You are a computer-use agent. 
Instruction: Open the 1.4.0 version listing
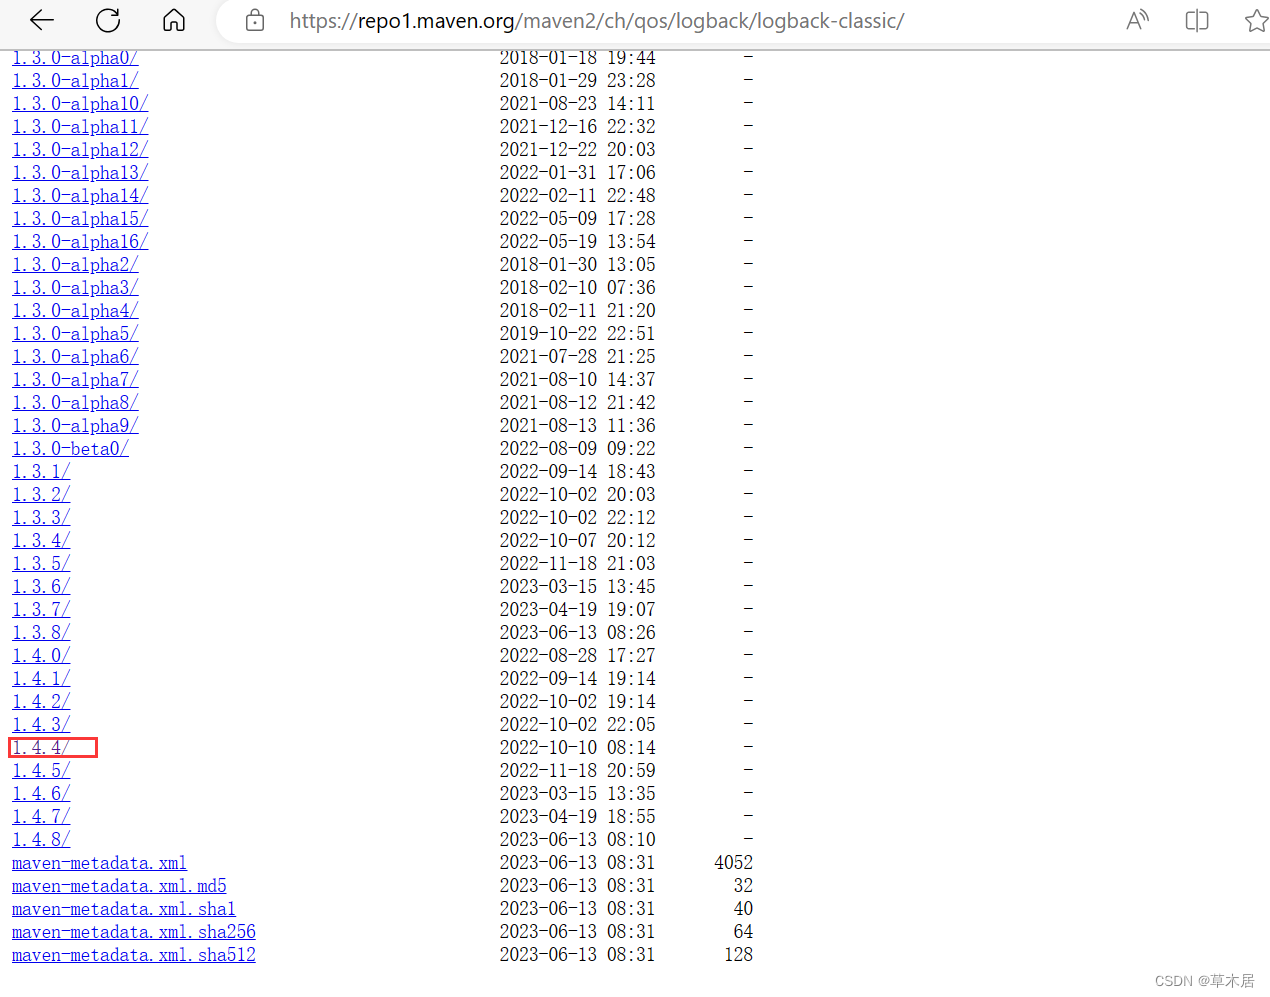(40, 655)
